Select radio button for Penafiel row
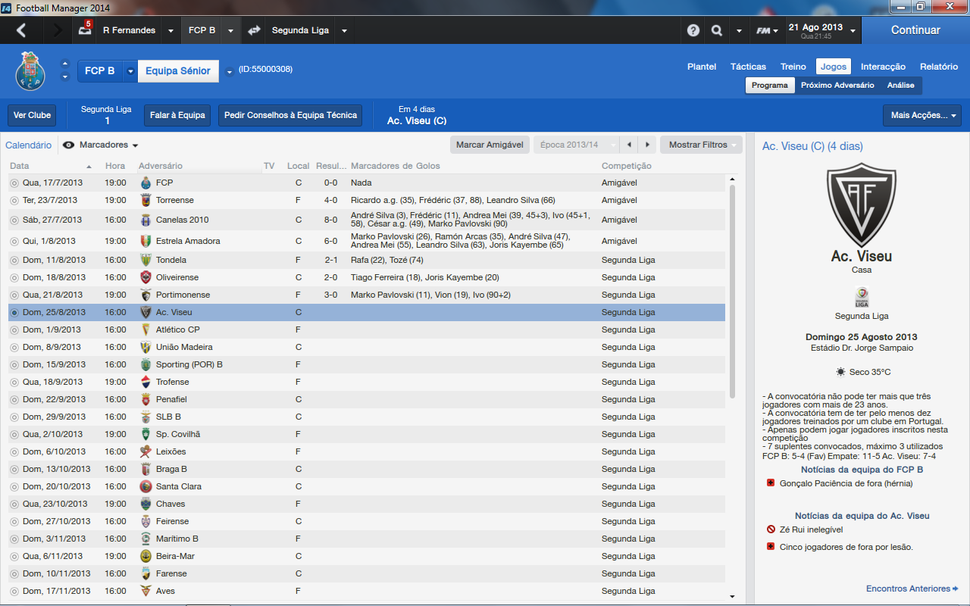Viewport: 970px width, 606px height. (x=14, y=399)
